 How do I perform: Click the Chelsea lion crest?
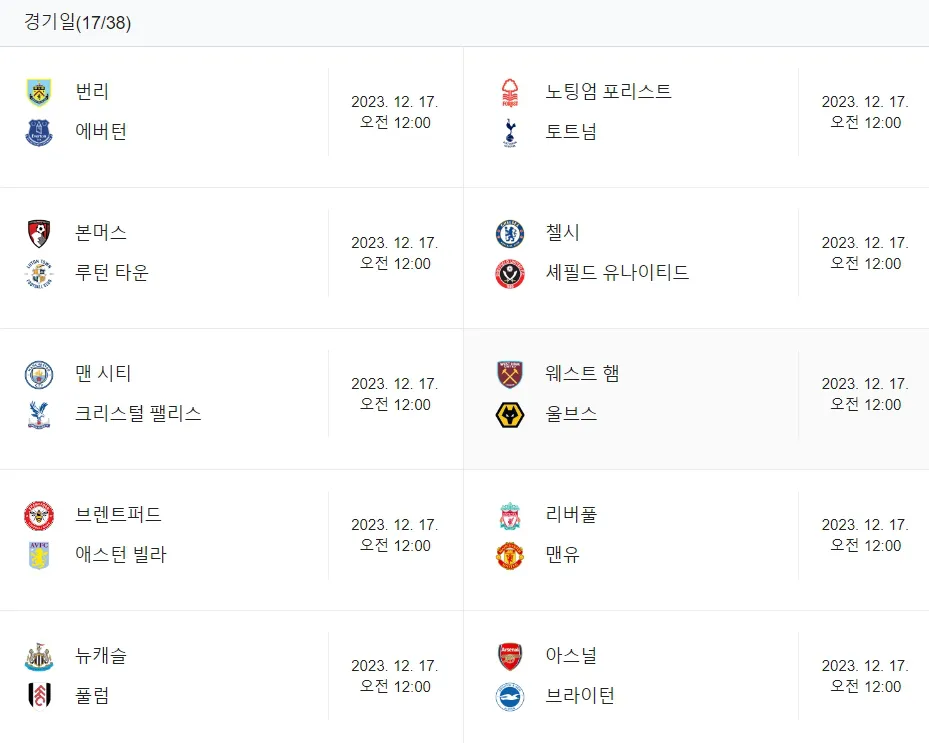click(x=510, y=233)
